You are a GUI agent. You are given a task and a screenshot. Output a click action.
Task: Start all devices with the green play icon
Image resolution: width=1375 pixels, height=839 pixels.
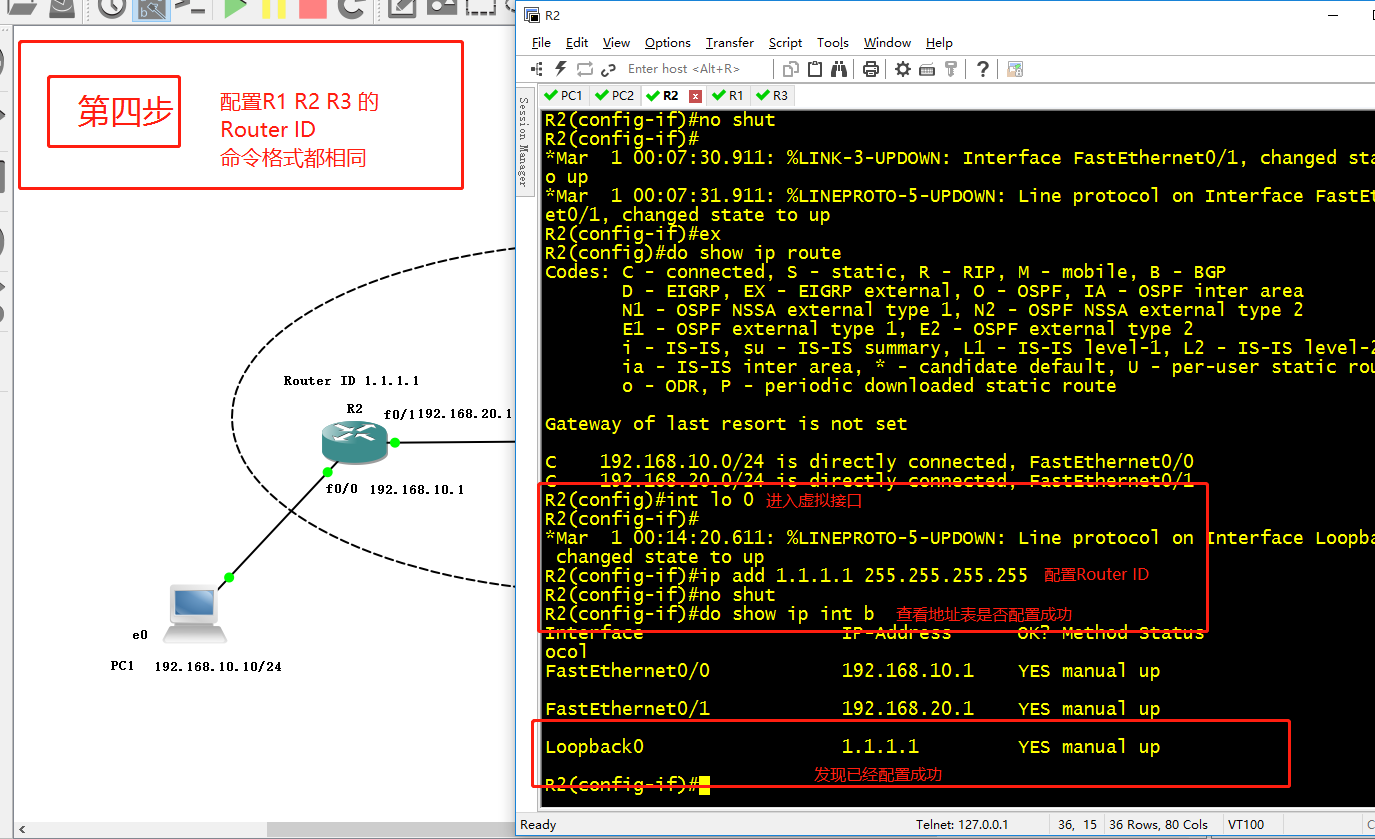click(233, 12)
